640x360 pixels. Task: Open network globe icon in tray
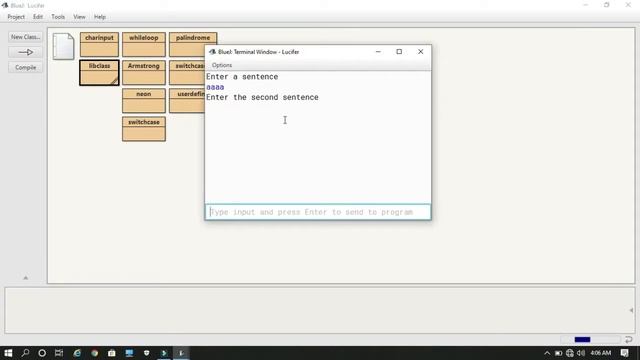click(x=570, y=353)
